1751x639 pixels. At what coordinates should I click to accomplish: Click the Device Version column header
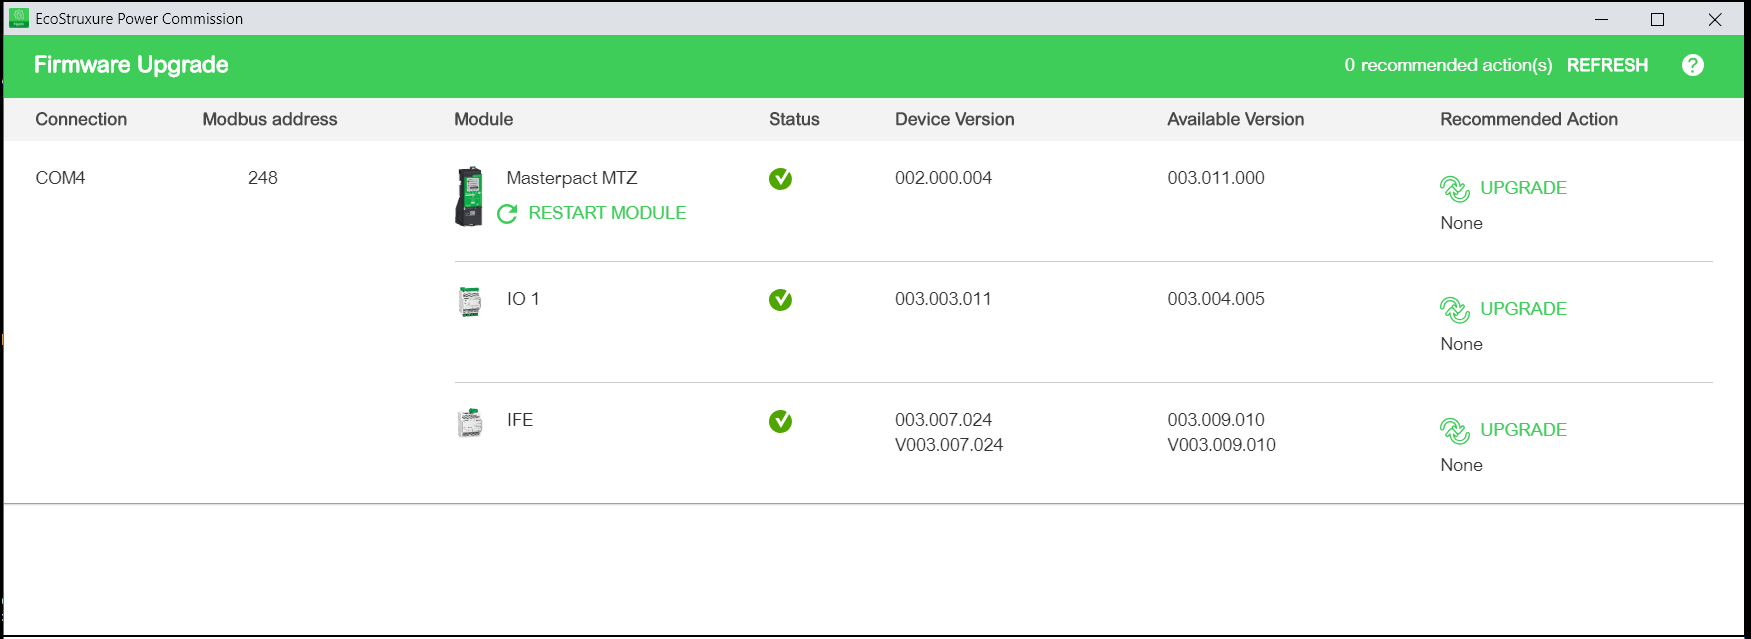955,119
